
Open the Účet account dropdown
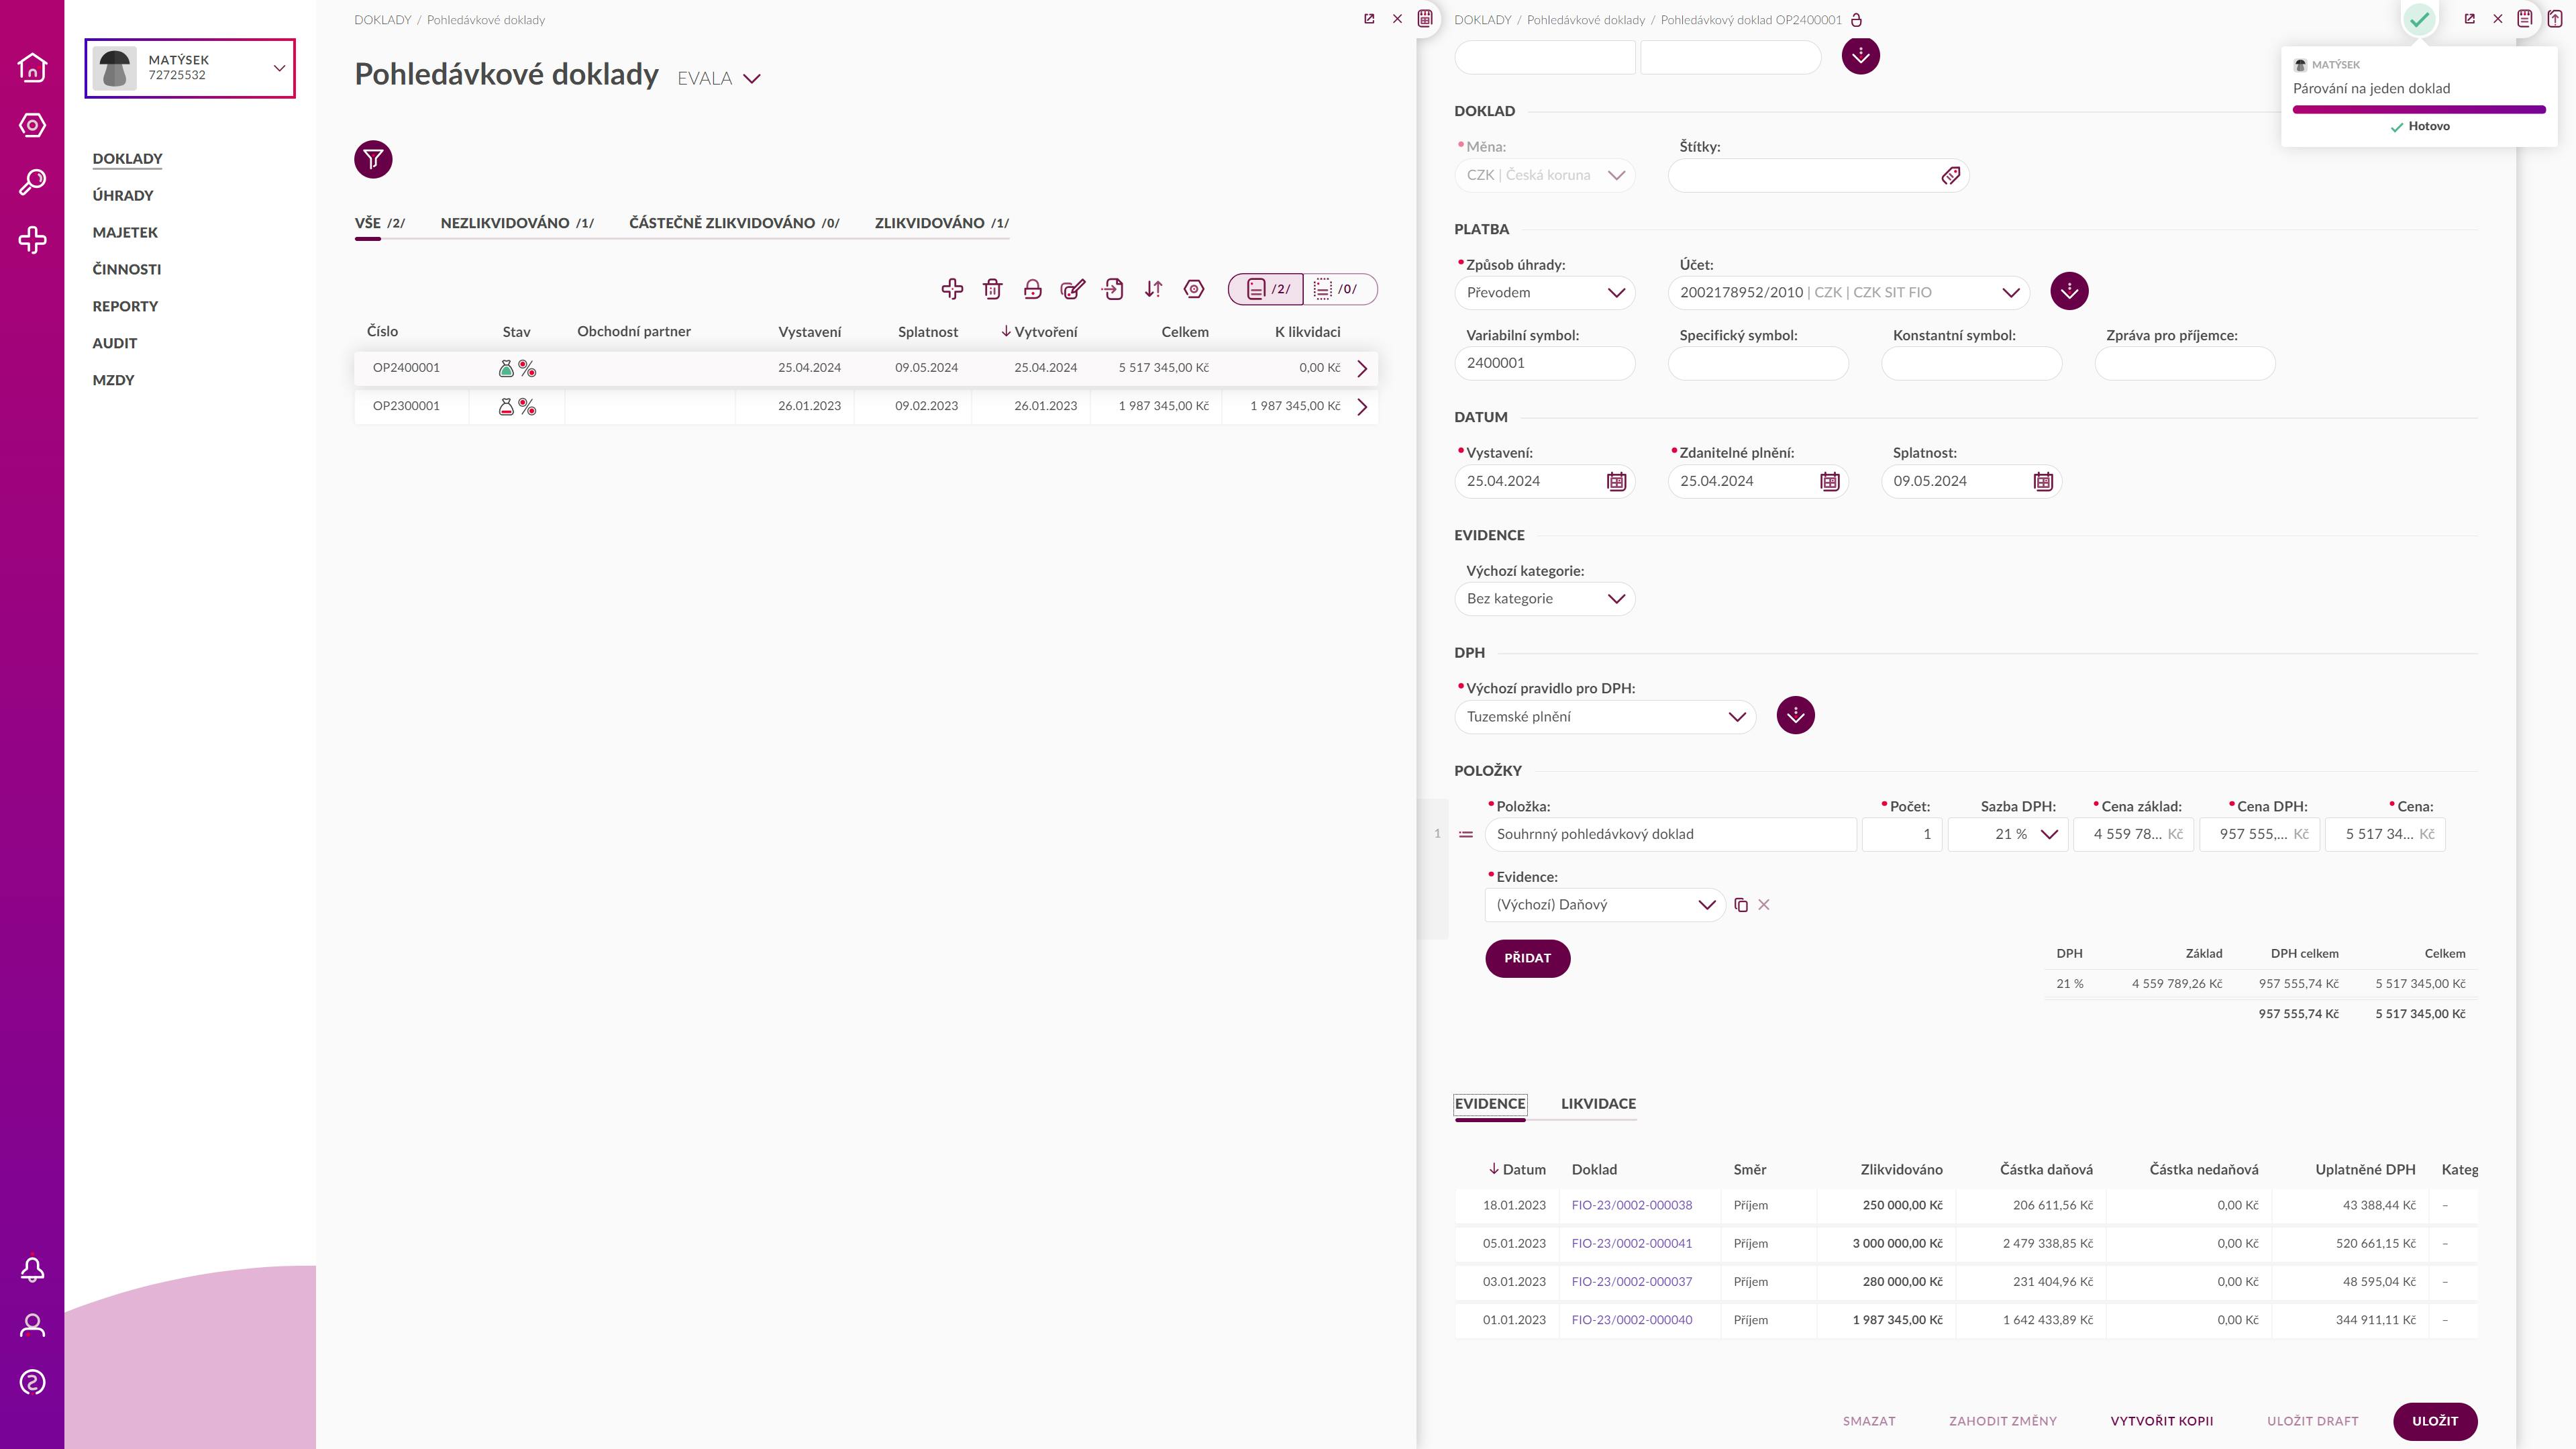coord(1849,293)
